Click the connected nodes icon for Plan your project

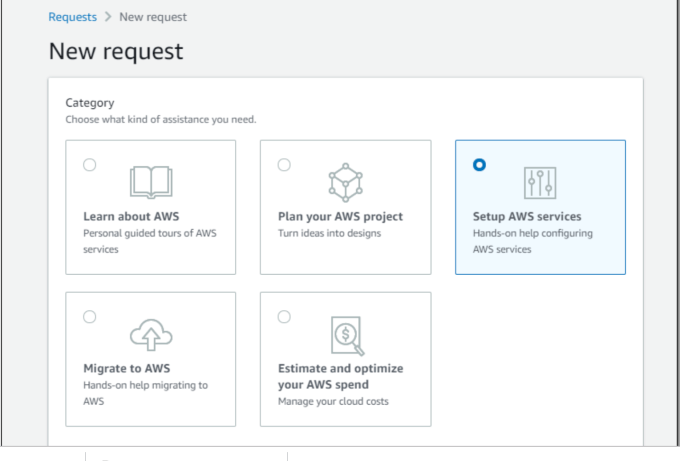point(346,182)
